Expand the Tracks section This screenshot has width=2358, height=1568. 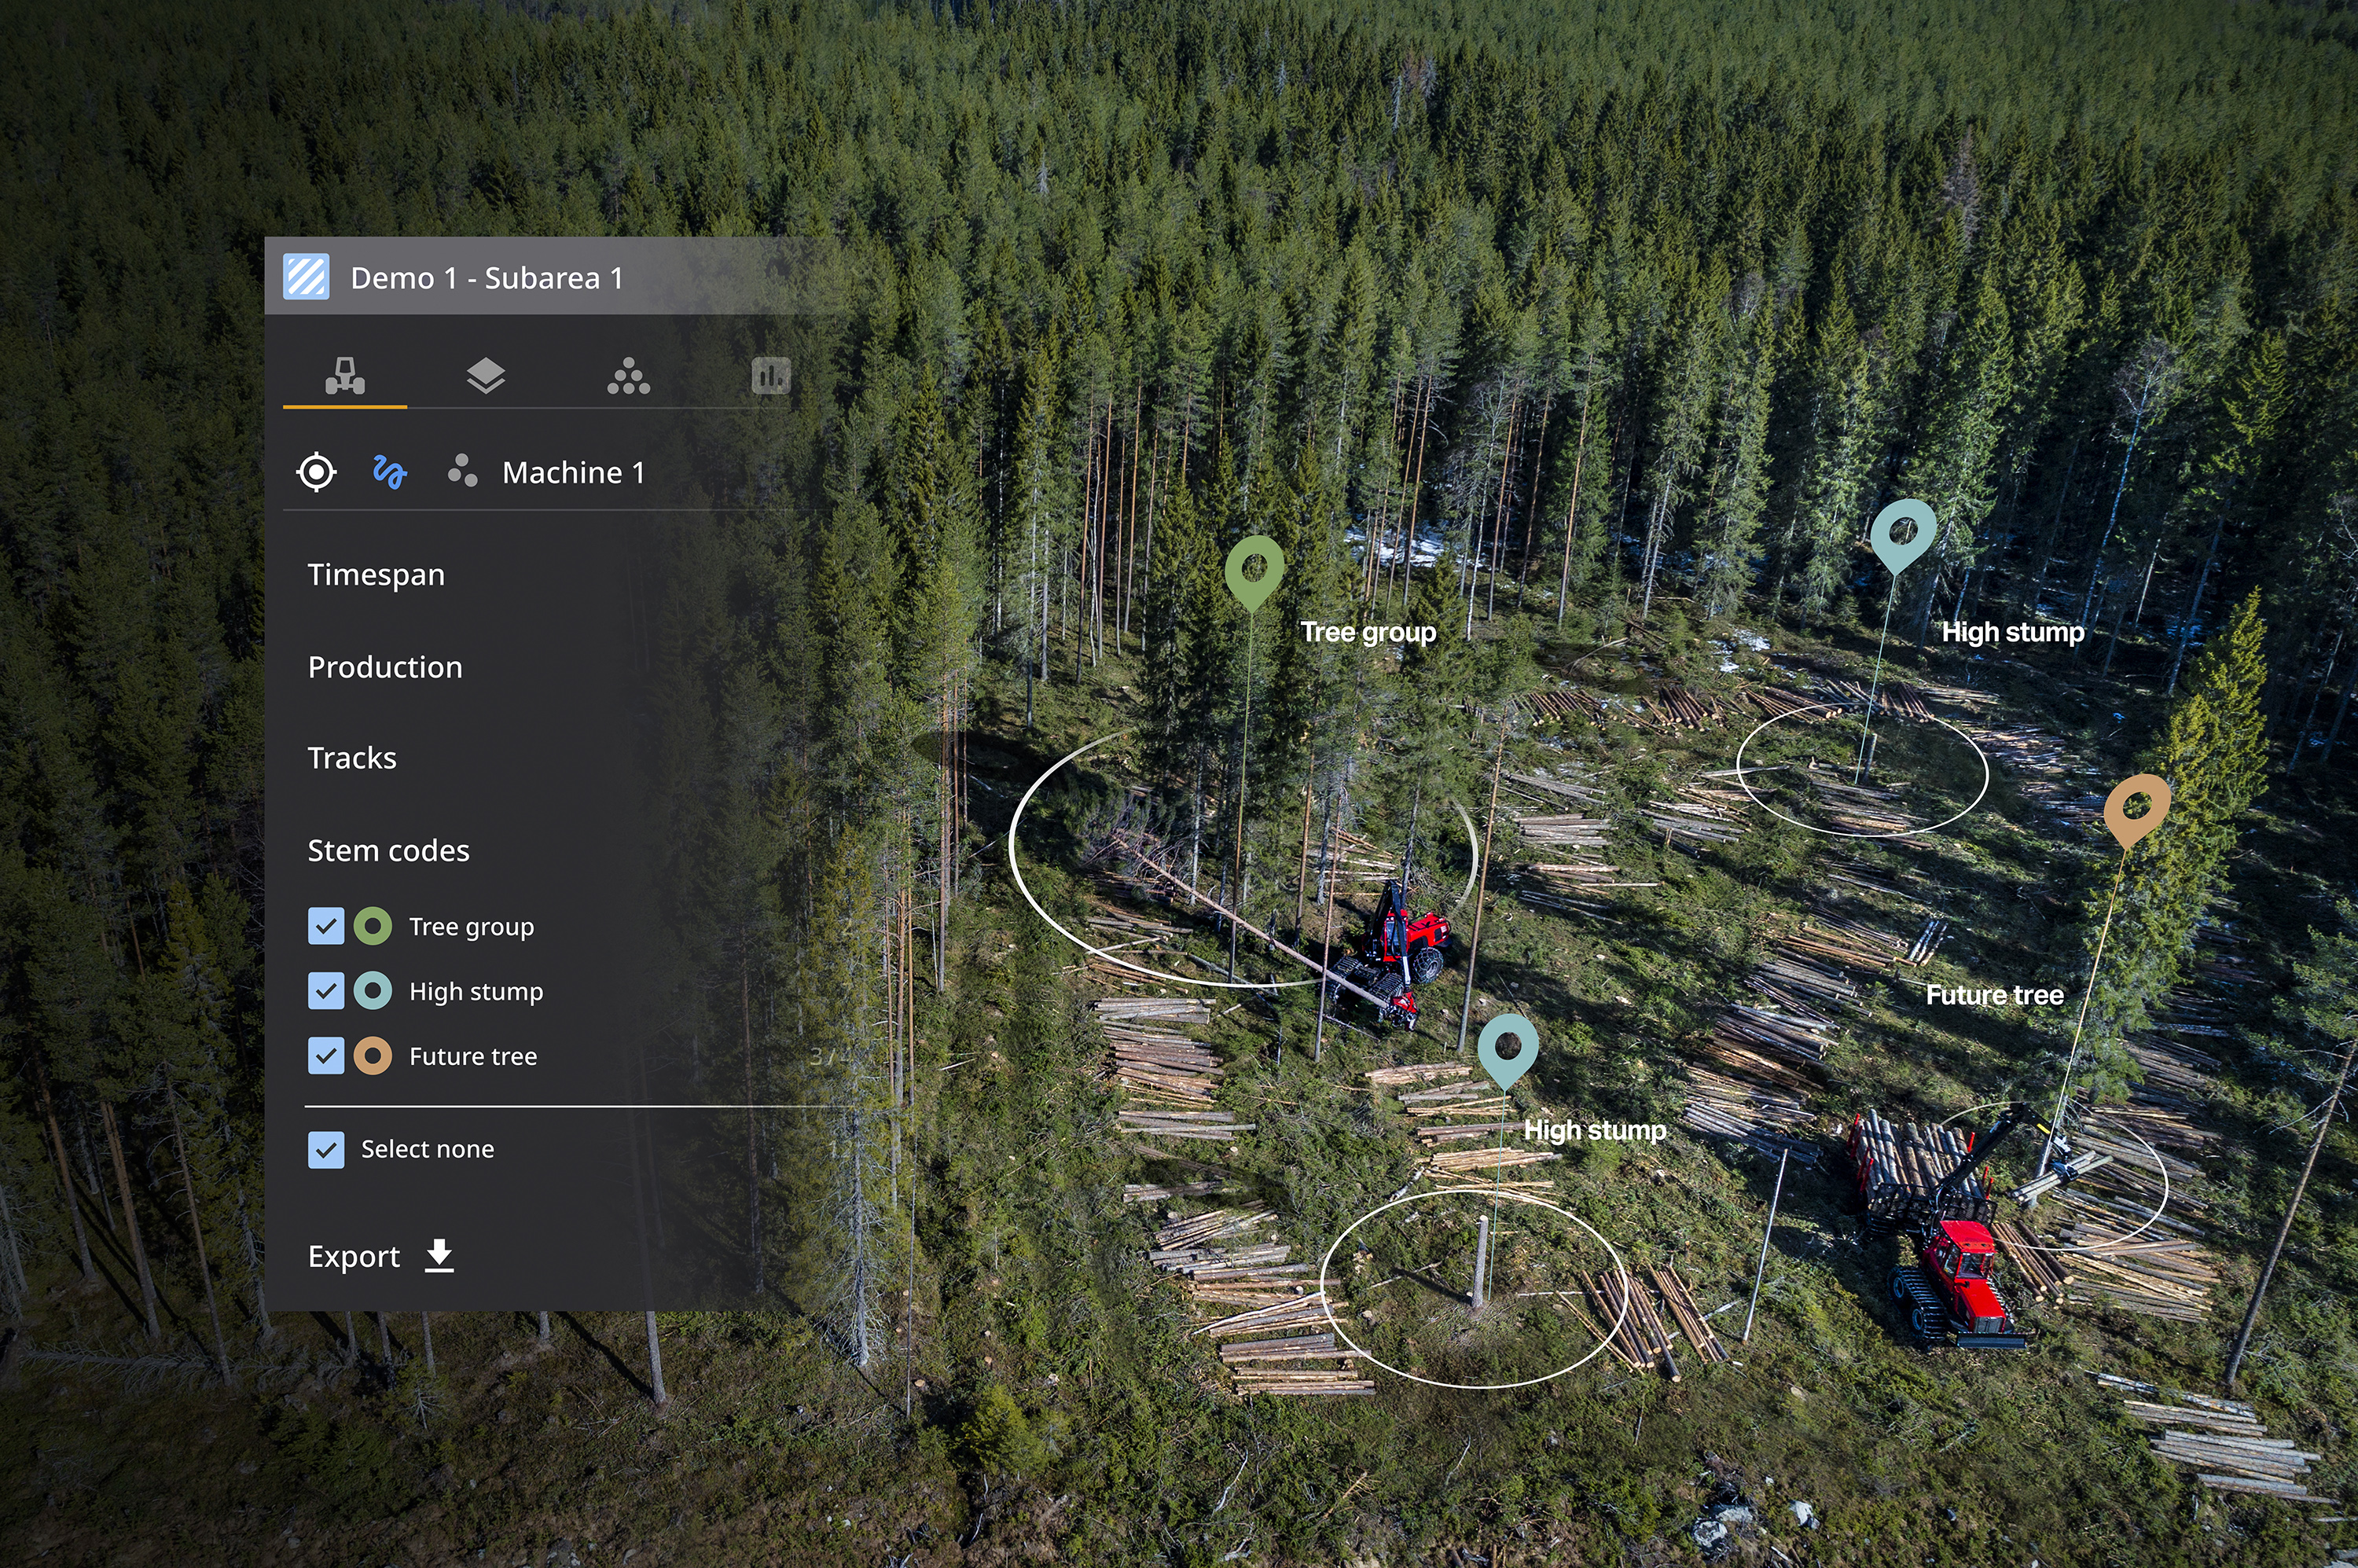click(x=352, y=758)
